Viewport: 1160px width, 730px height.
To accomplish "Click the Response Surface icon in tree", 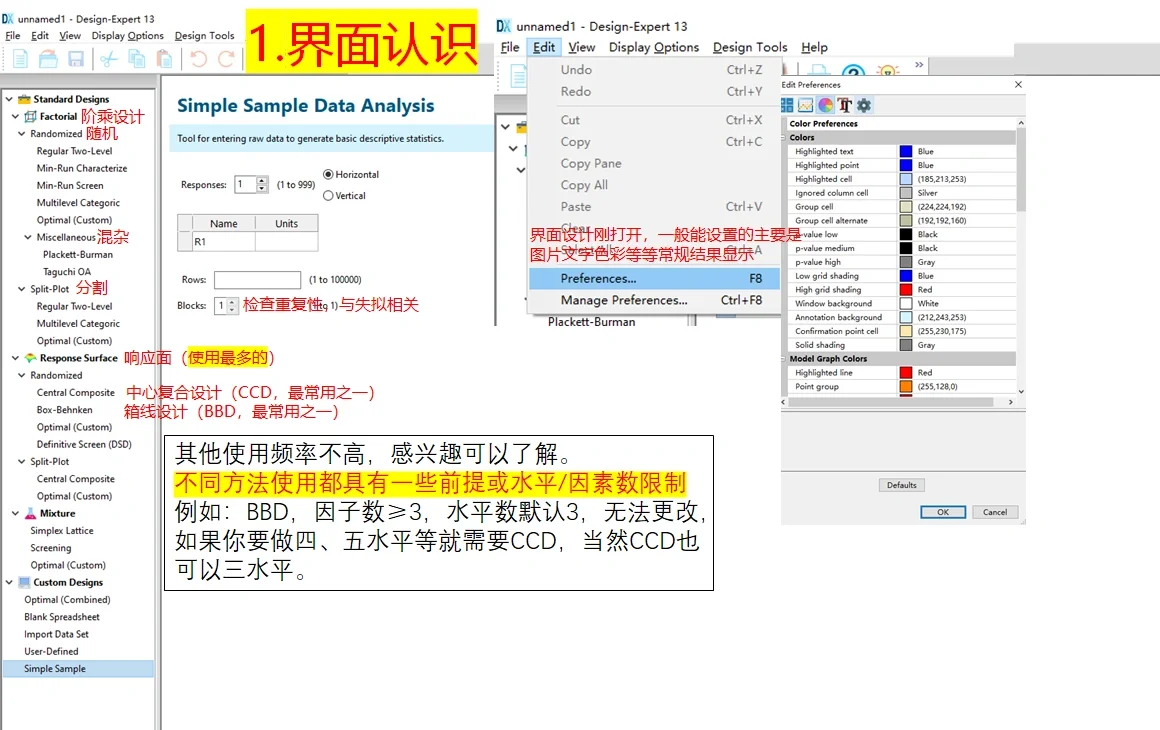I will pos(30,358).
